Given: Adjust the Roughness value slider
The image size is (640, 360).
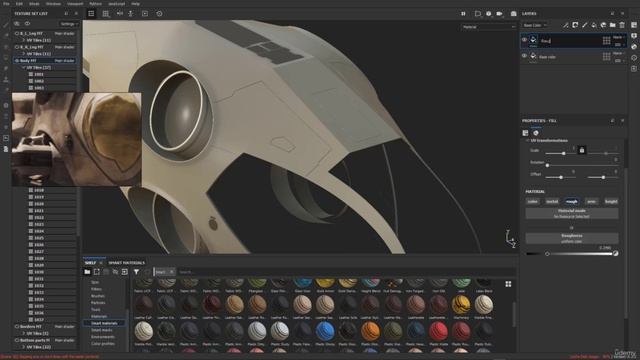Looking at the screenshot, I should [x=572, y=254].
